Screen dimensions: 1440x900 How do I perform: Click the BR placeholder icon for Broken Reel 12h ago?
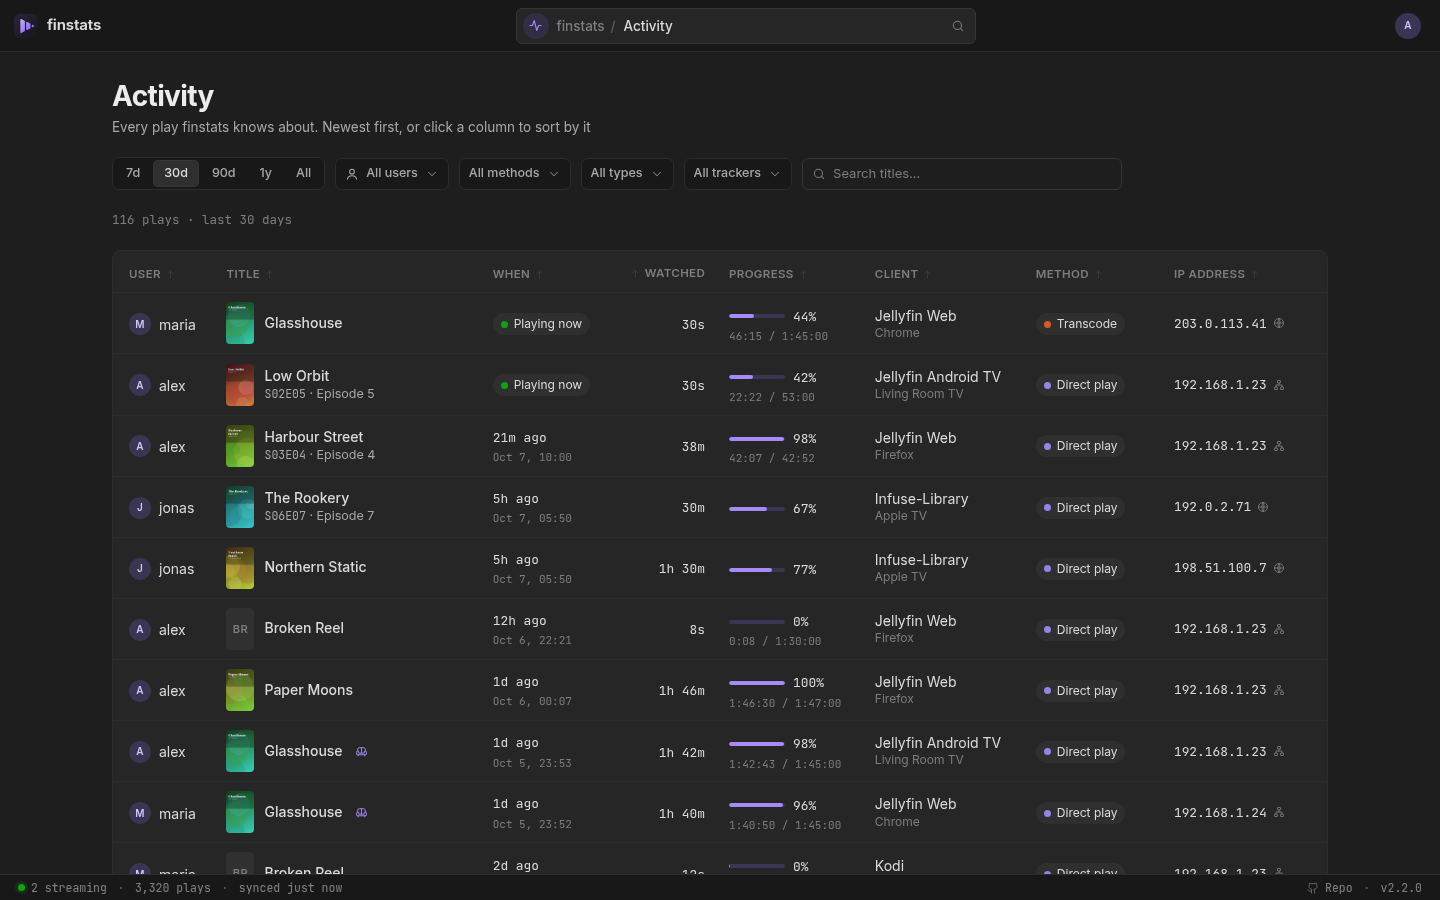click(x=240, y=629)
